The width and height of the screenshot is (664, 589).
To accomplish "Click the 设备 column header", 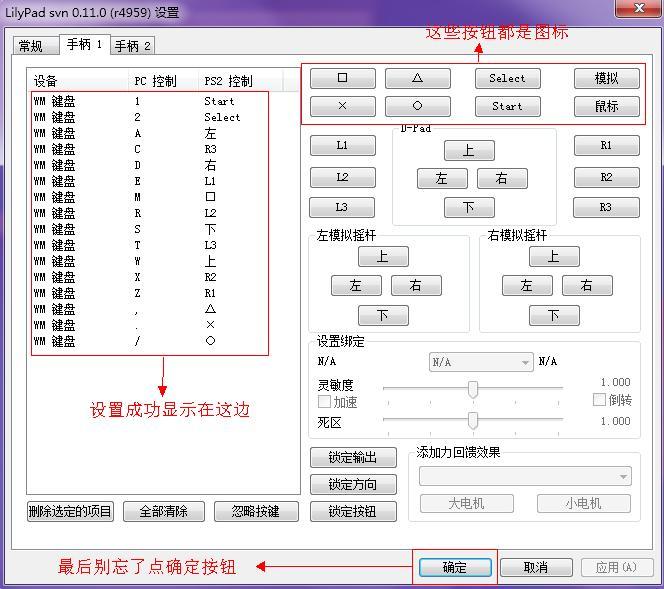I will [x=77, y=80].
